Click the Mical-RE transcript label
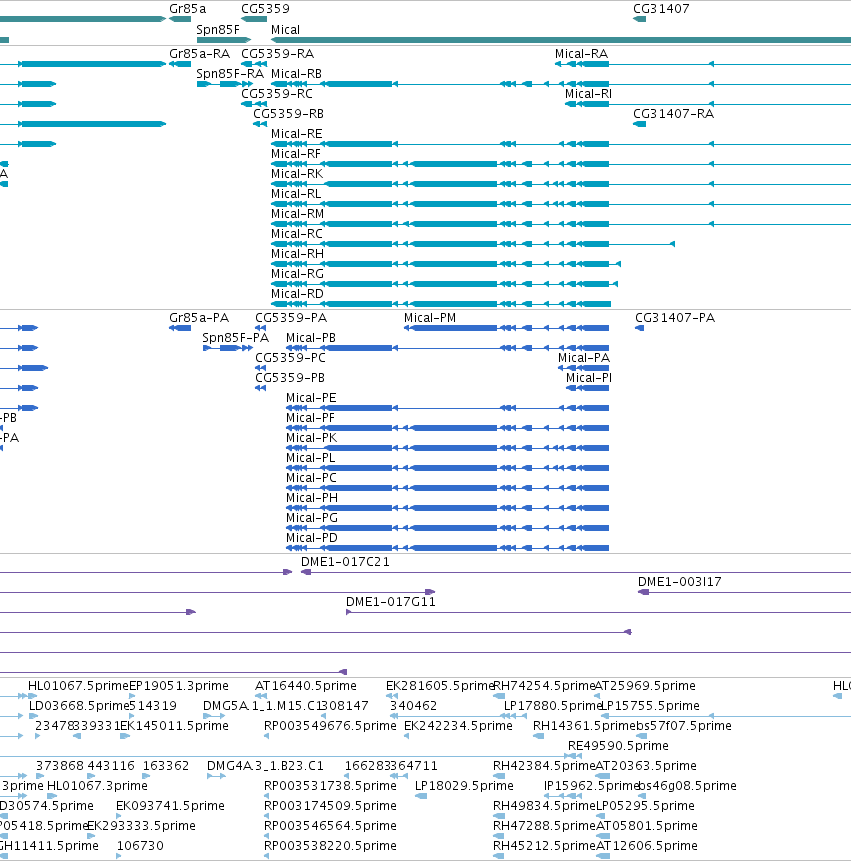The image size is (851, 861). (x=296, y=134)
